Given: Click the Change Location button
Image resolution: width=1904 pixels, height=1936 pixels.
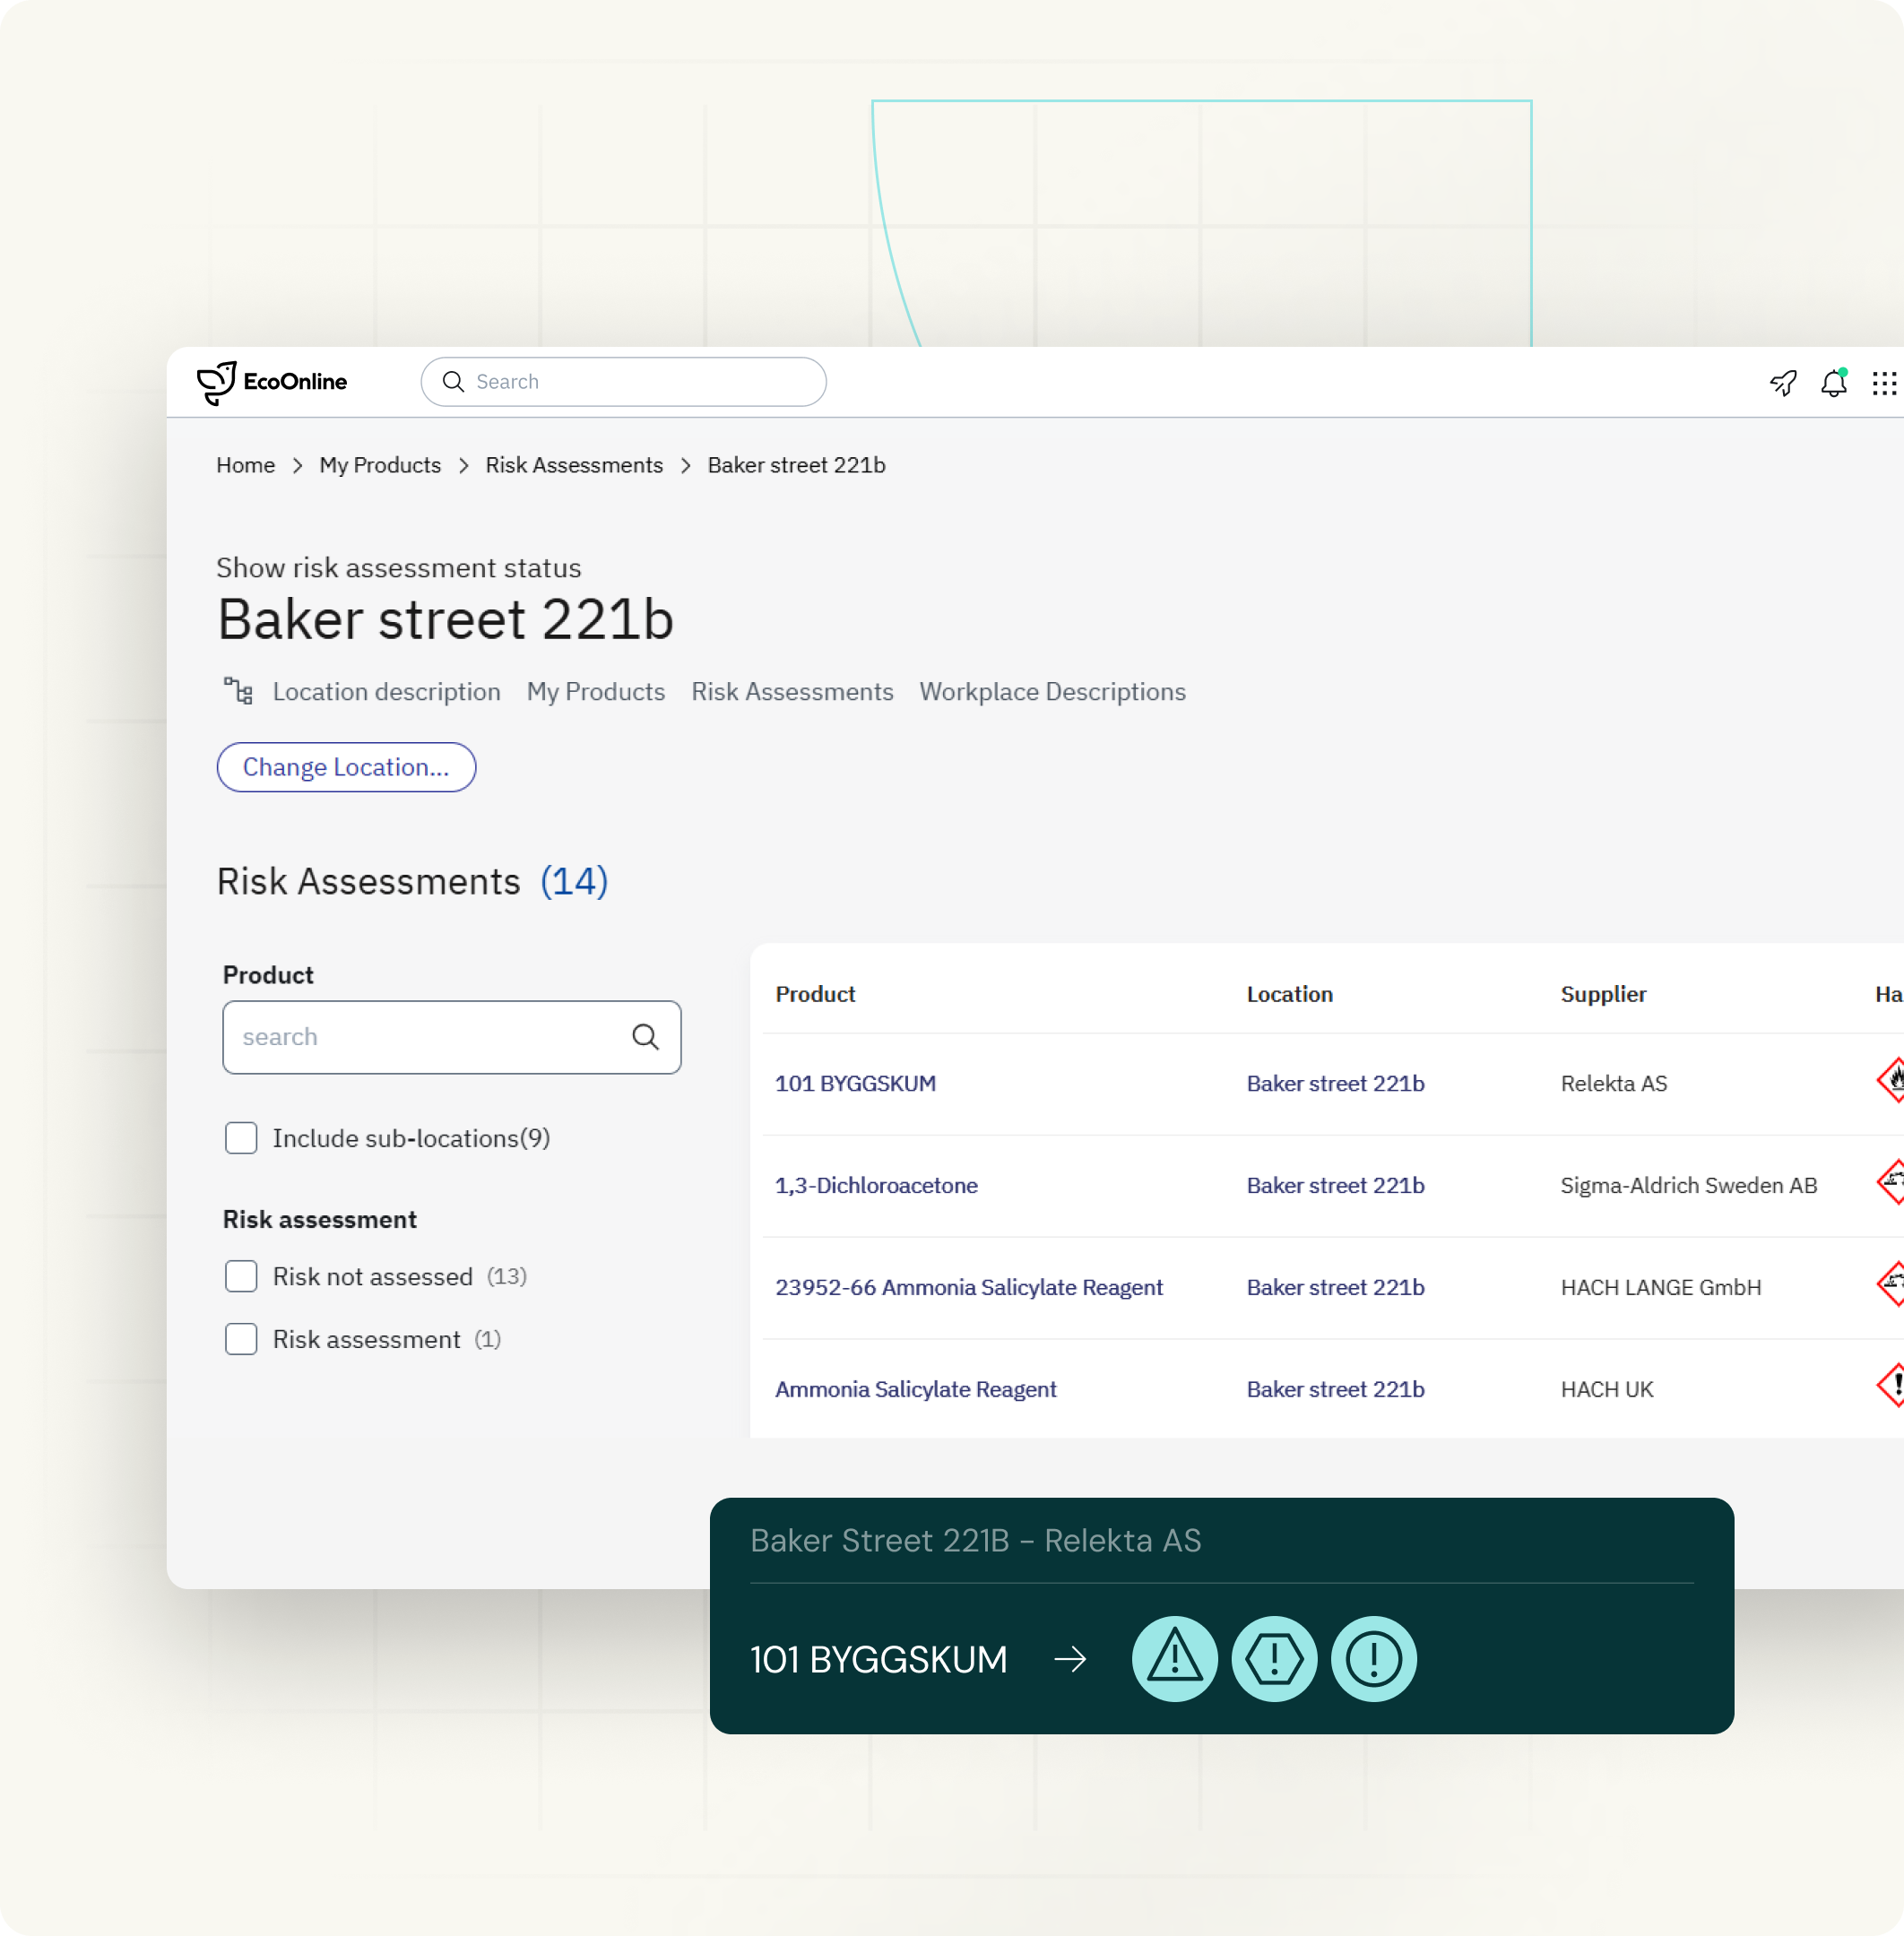Looking at the screenshot, I should 346,767.
